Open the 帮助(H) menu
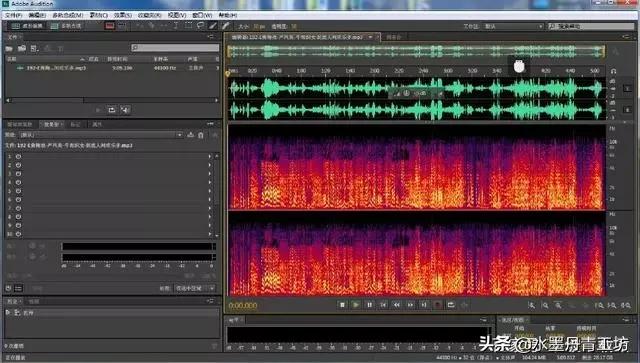640x363 pixels. point(228,15)
